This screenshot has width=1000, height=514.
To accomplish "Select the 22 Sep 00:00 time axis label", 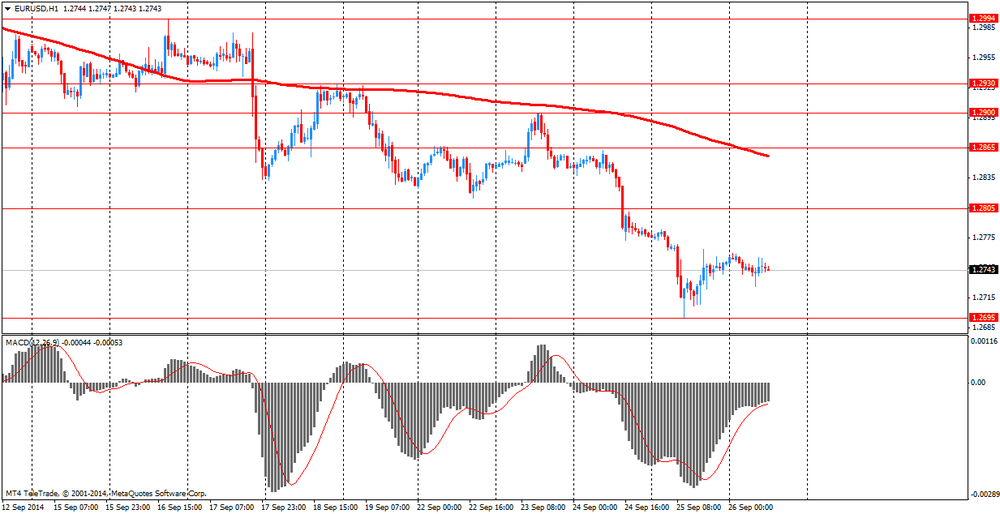I will tap(439, 508).
